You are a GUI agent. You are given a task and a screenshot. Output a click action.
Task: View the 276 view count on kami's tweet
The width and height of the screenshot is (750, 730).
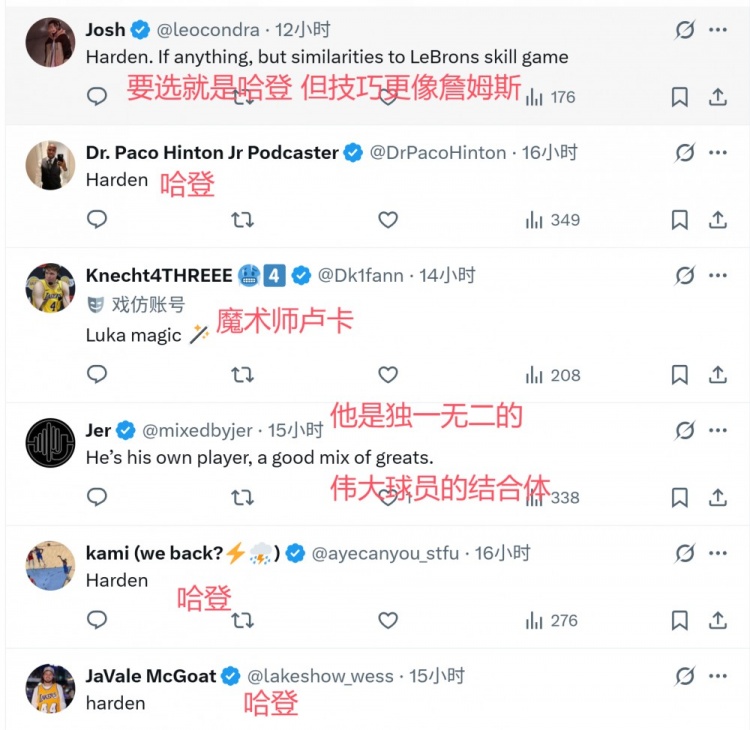click(x=551, y=620)
